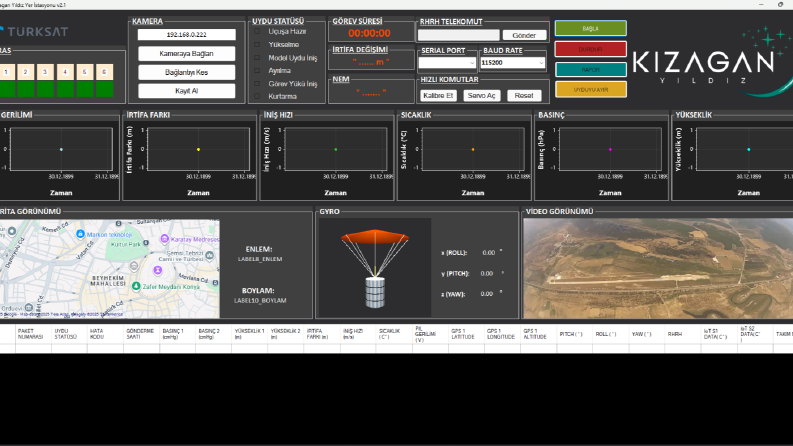Click the green BAŞLA button
The height and width of the screenshot is (446, 793).
click(590, 28)
